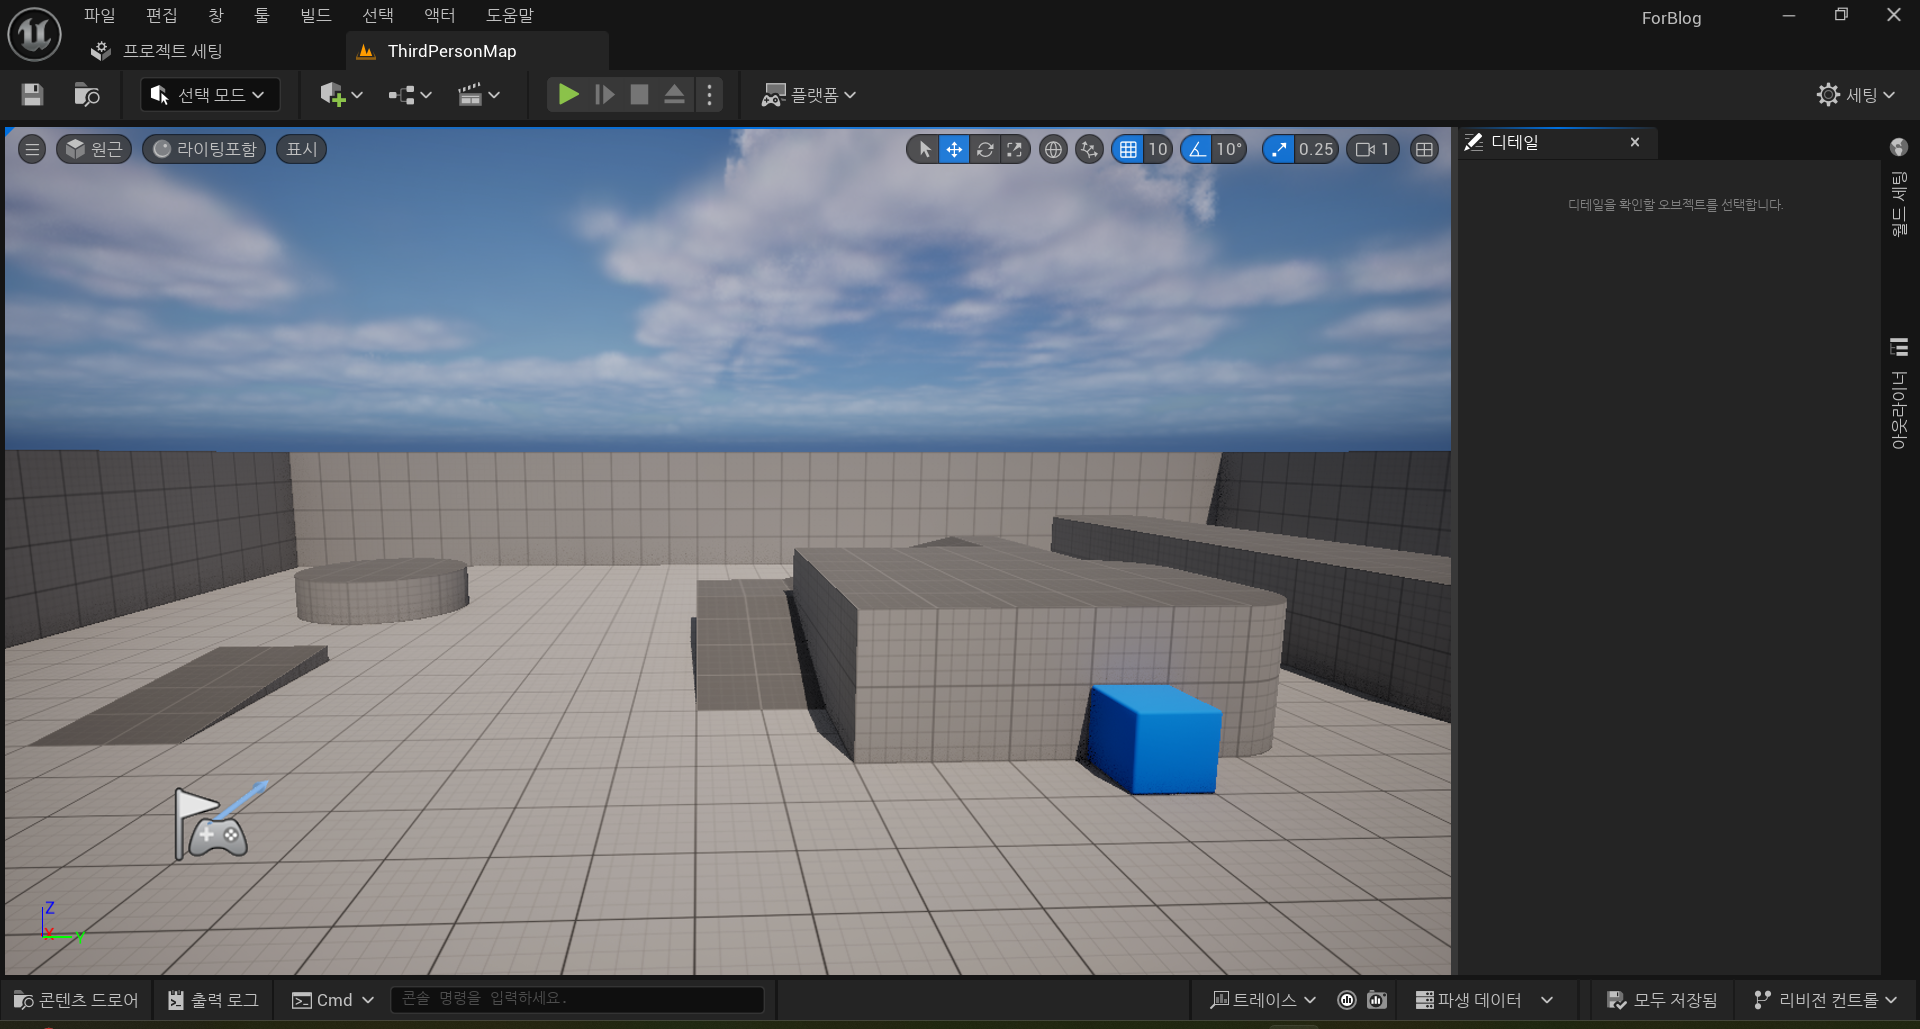1920x1029 pixels.
Task: Open the 표시 show flags menu
Action: pos(301,149)
